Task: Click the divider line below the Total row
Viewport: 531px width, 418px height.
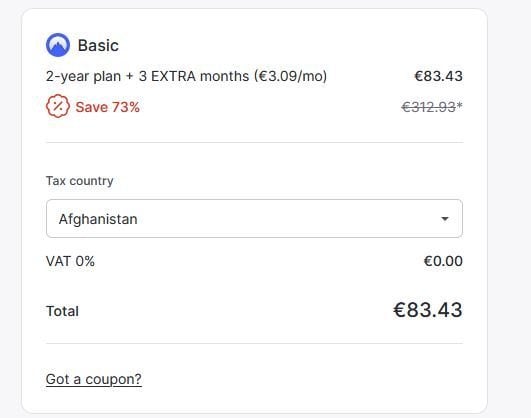Action: [x=254, y=343]
